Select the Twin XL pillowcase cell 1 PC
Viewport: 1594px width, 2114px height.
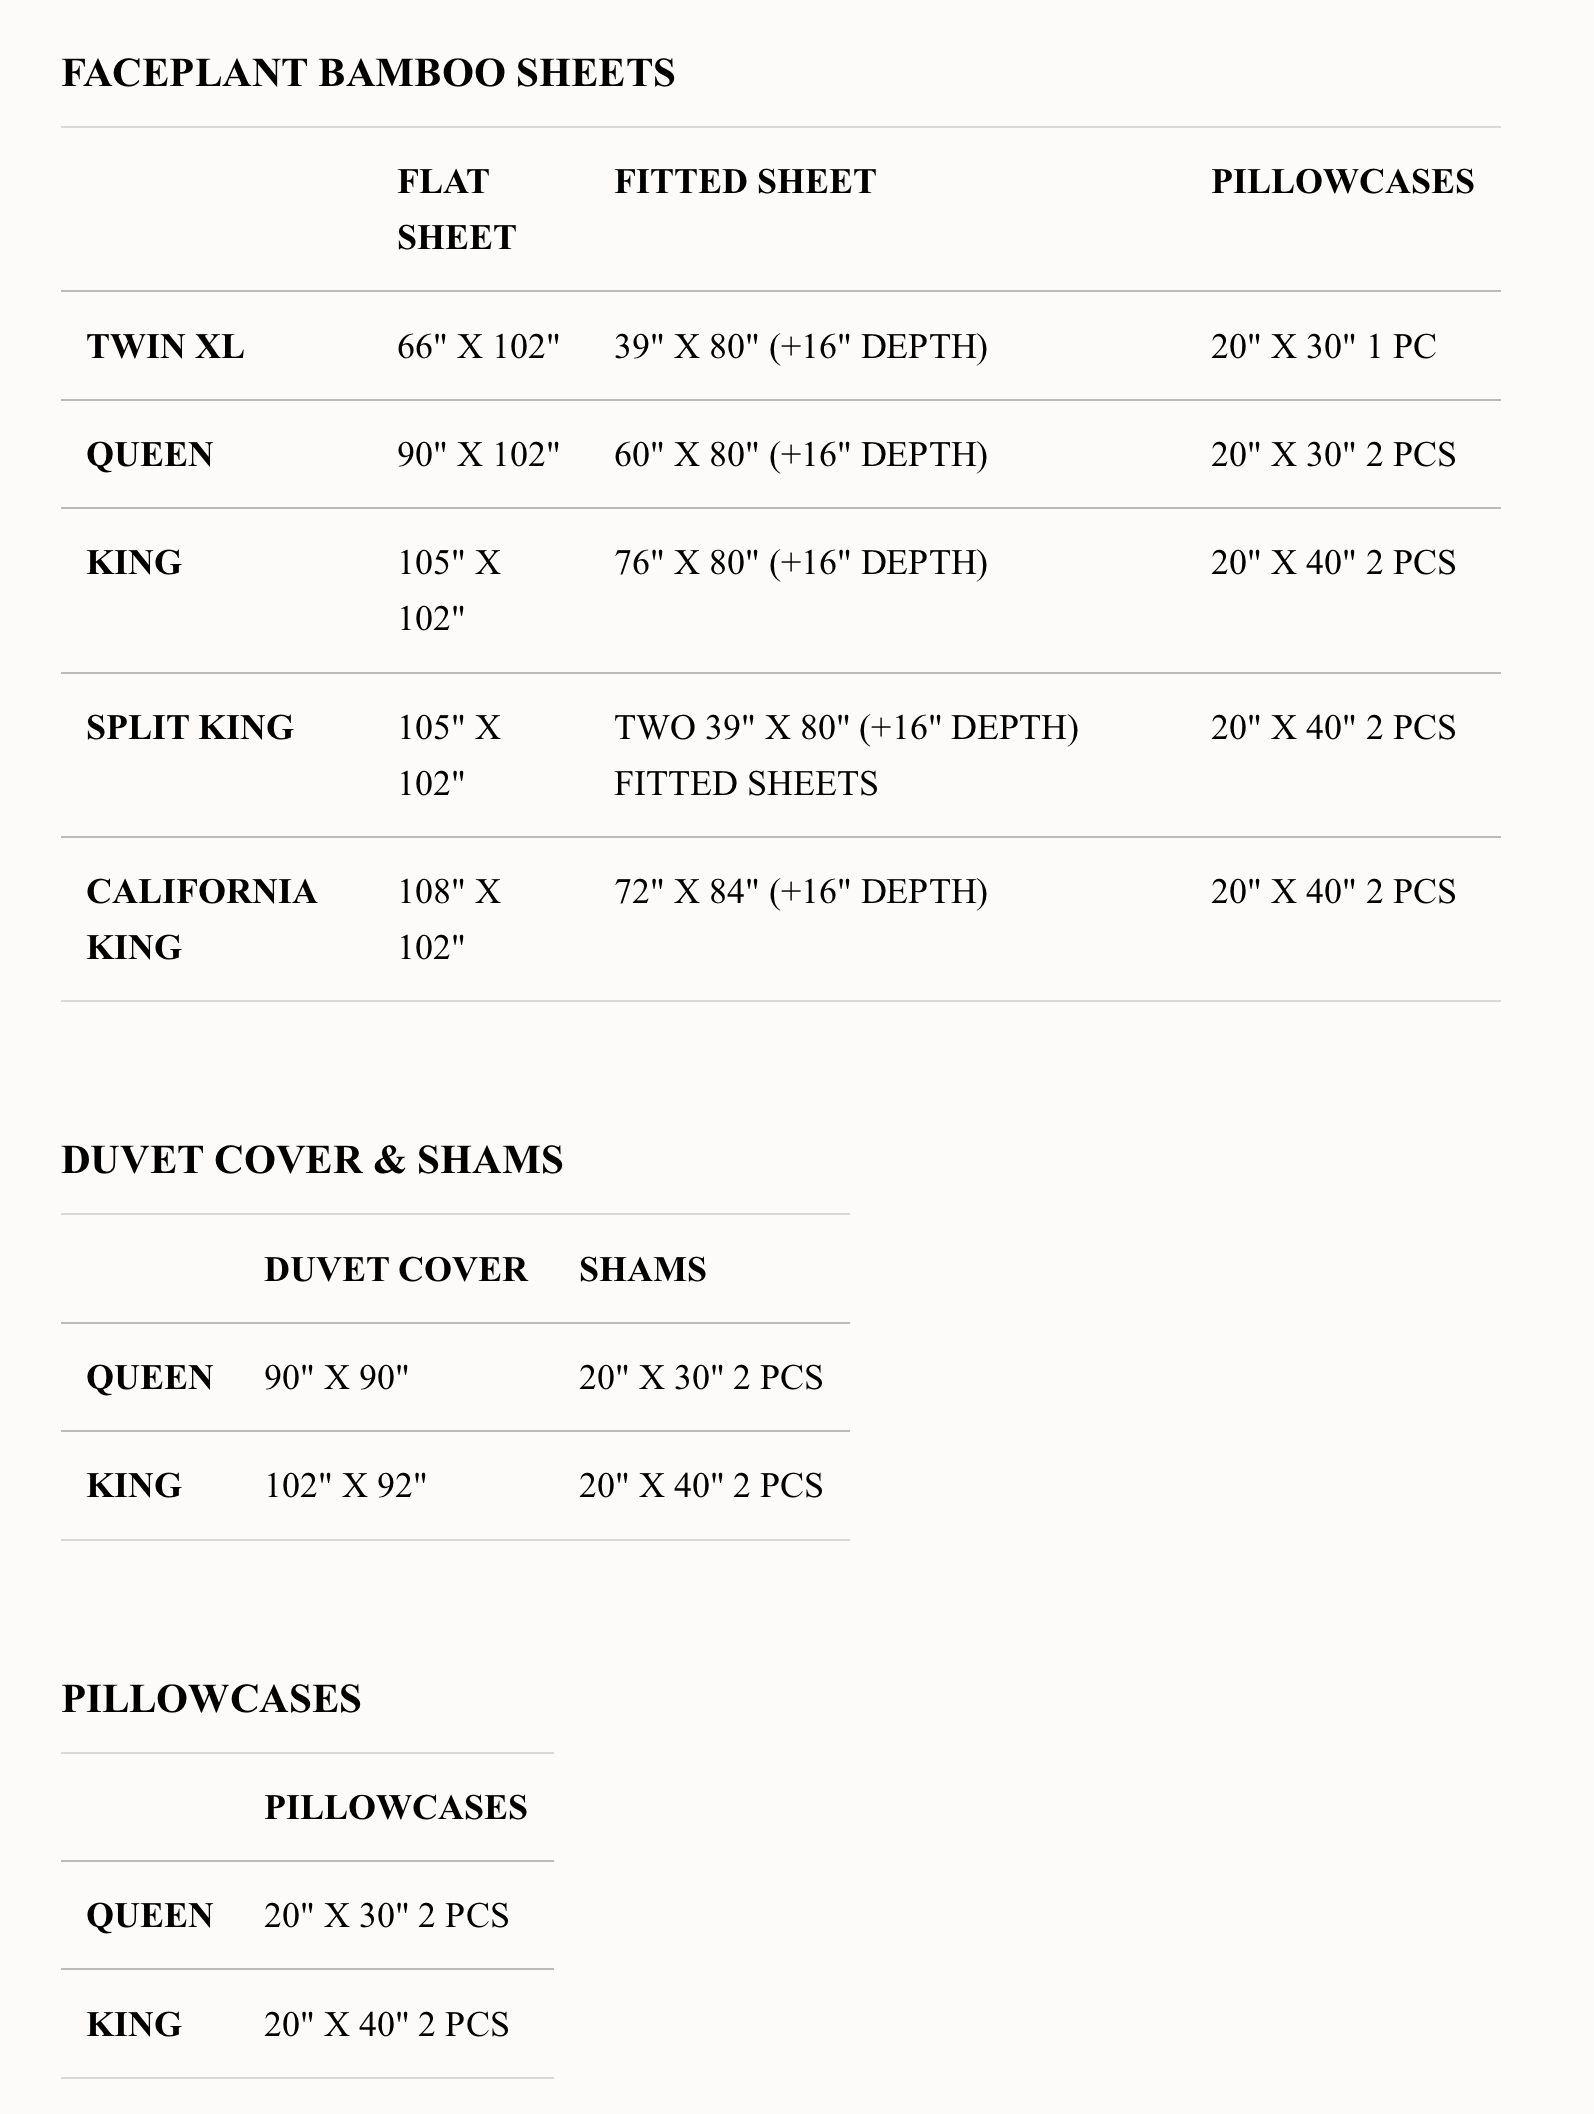point(1323,347)
